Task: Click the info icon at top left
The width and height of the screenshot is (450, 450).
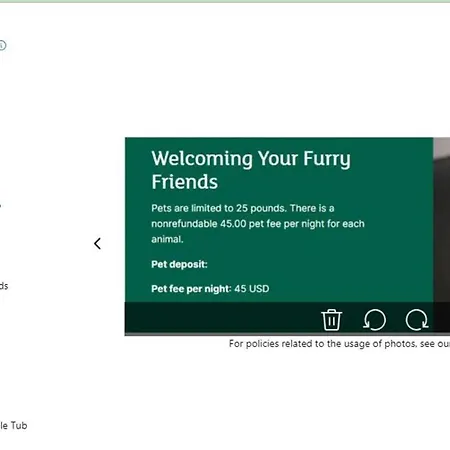Action: coord(2,45)
